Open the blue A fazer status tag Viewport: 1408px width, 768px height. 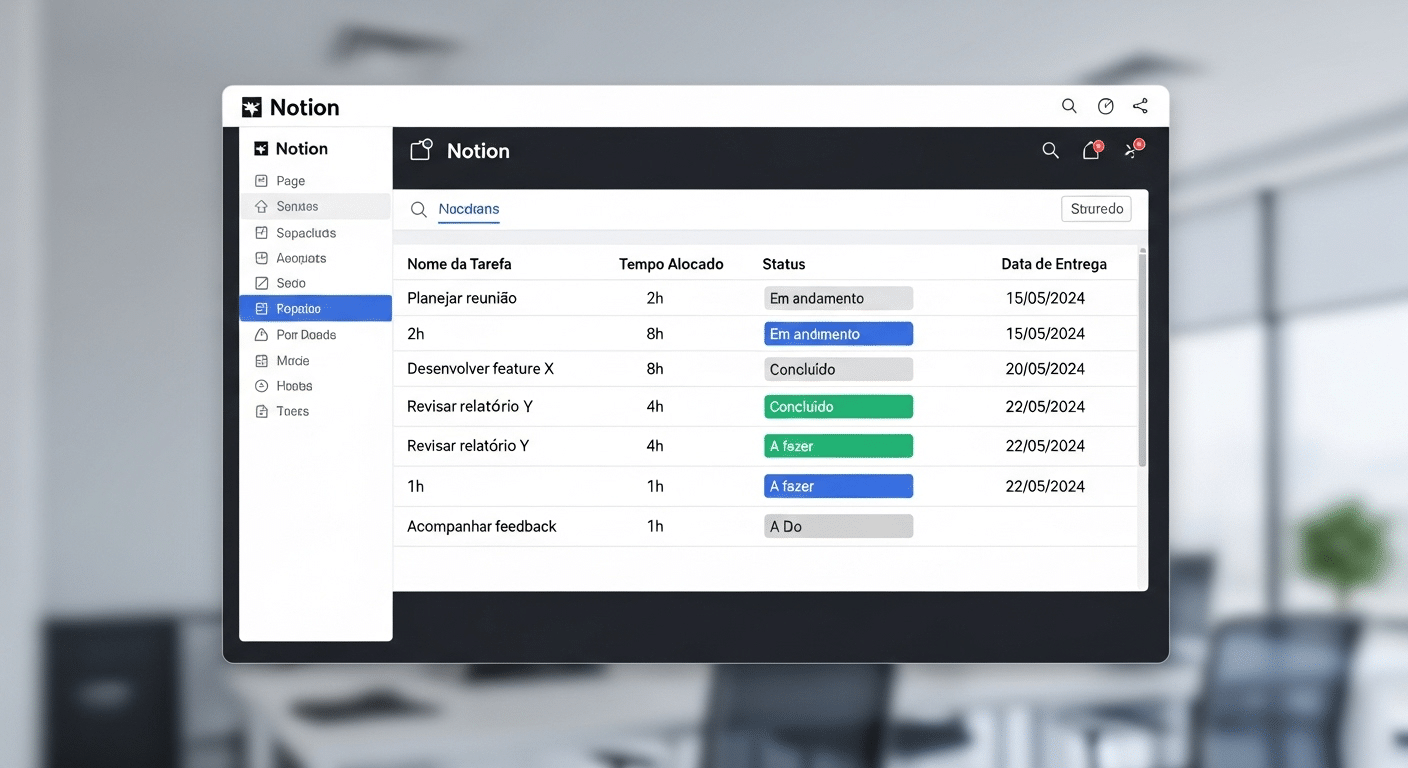tap(838, 486)
